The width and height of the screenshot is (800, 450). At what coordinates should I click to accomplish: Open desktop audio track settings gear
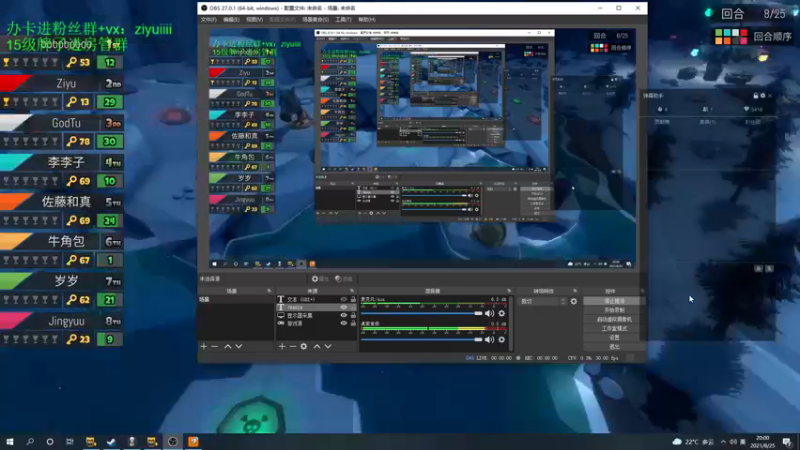(x=502, y=339)
